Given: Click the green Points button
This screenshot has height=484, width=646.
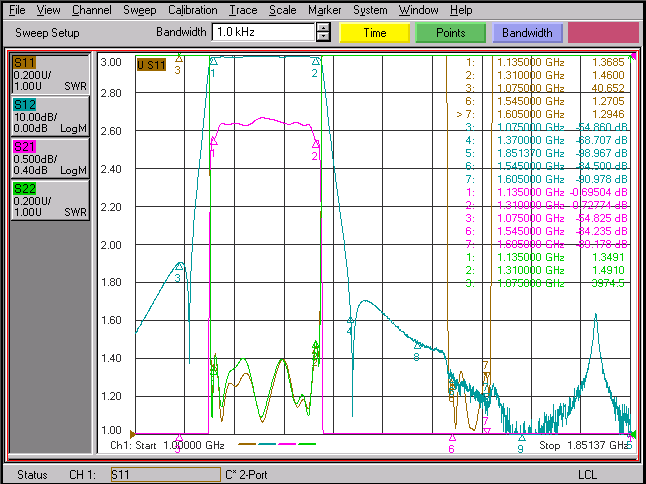Looking at the screenshot, I should point(451,33).
